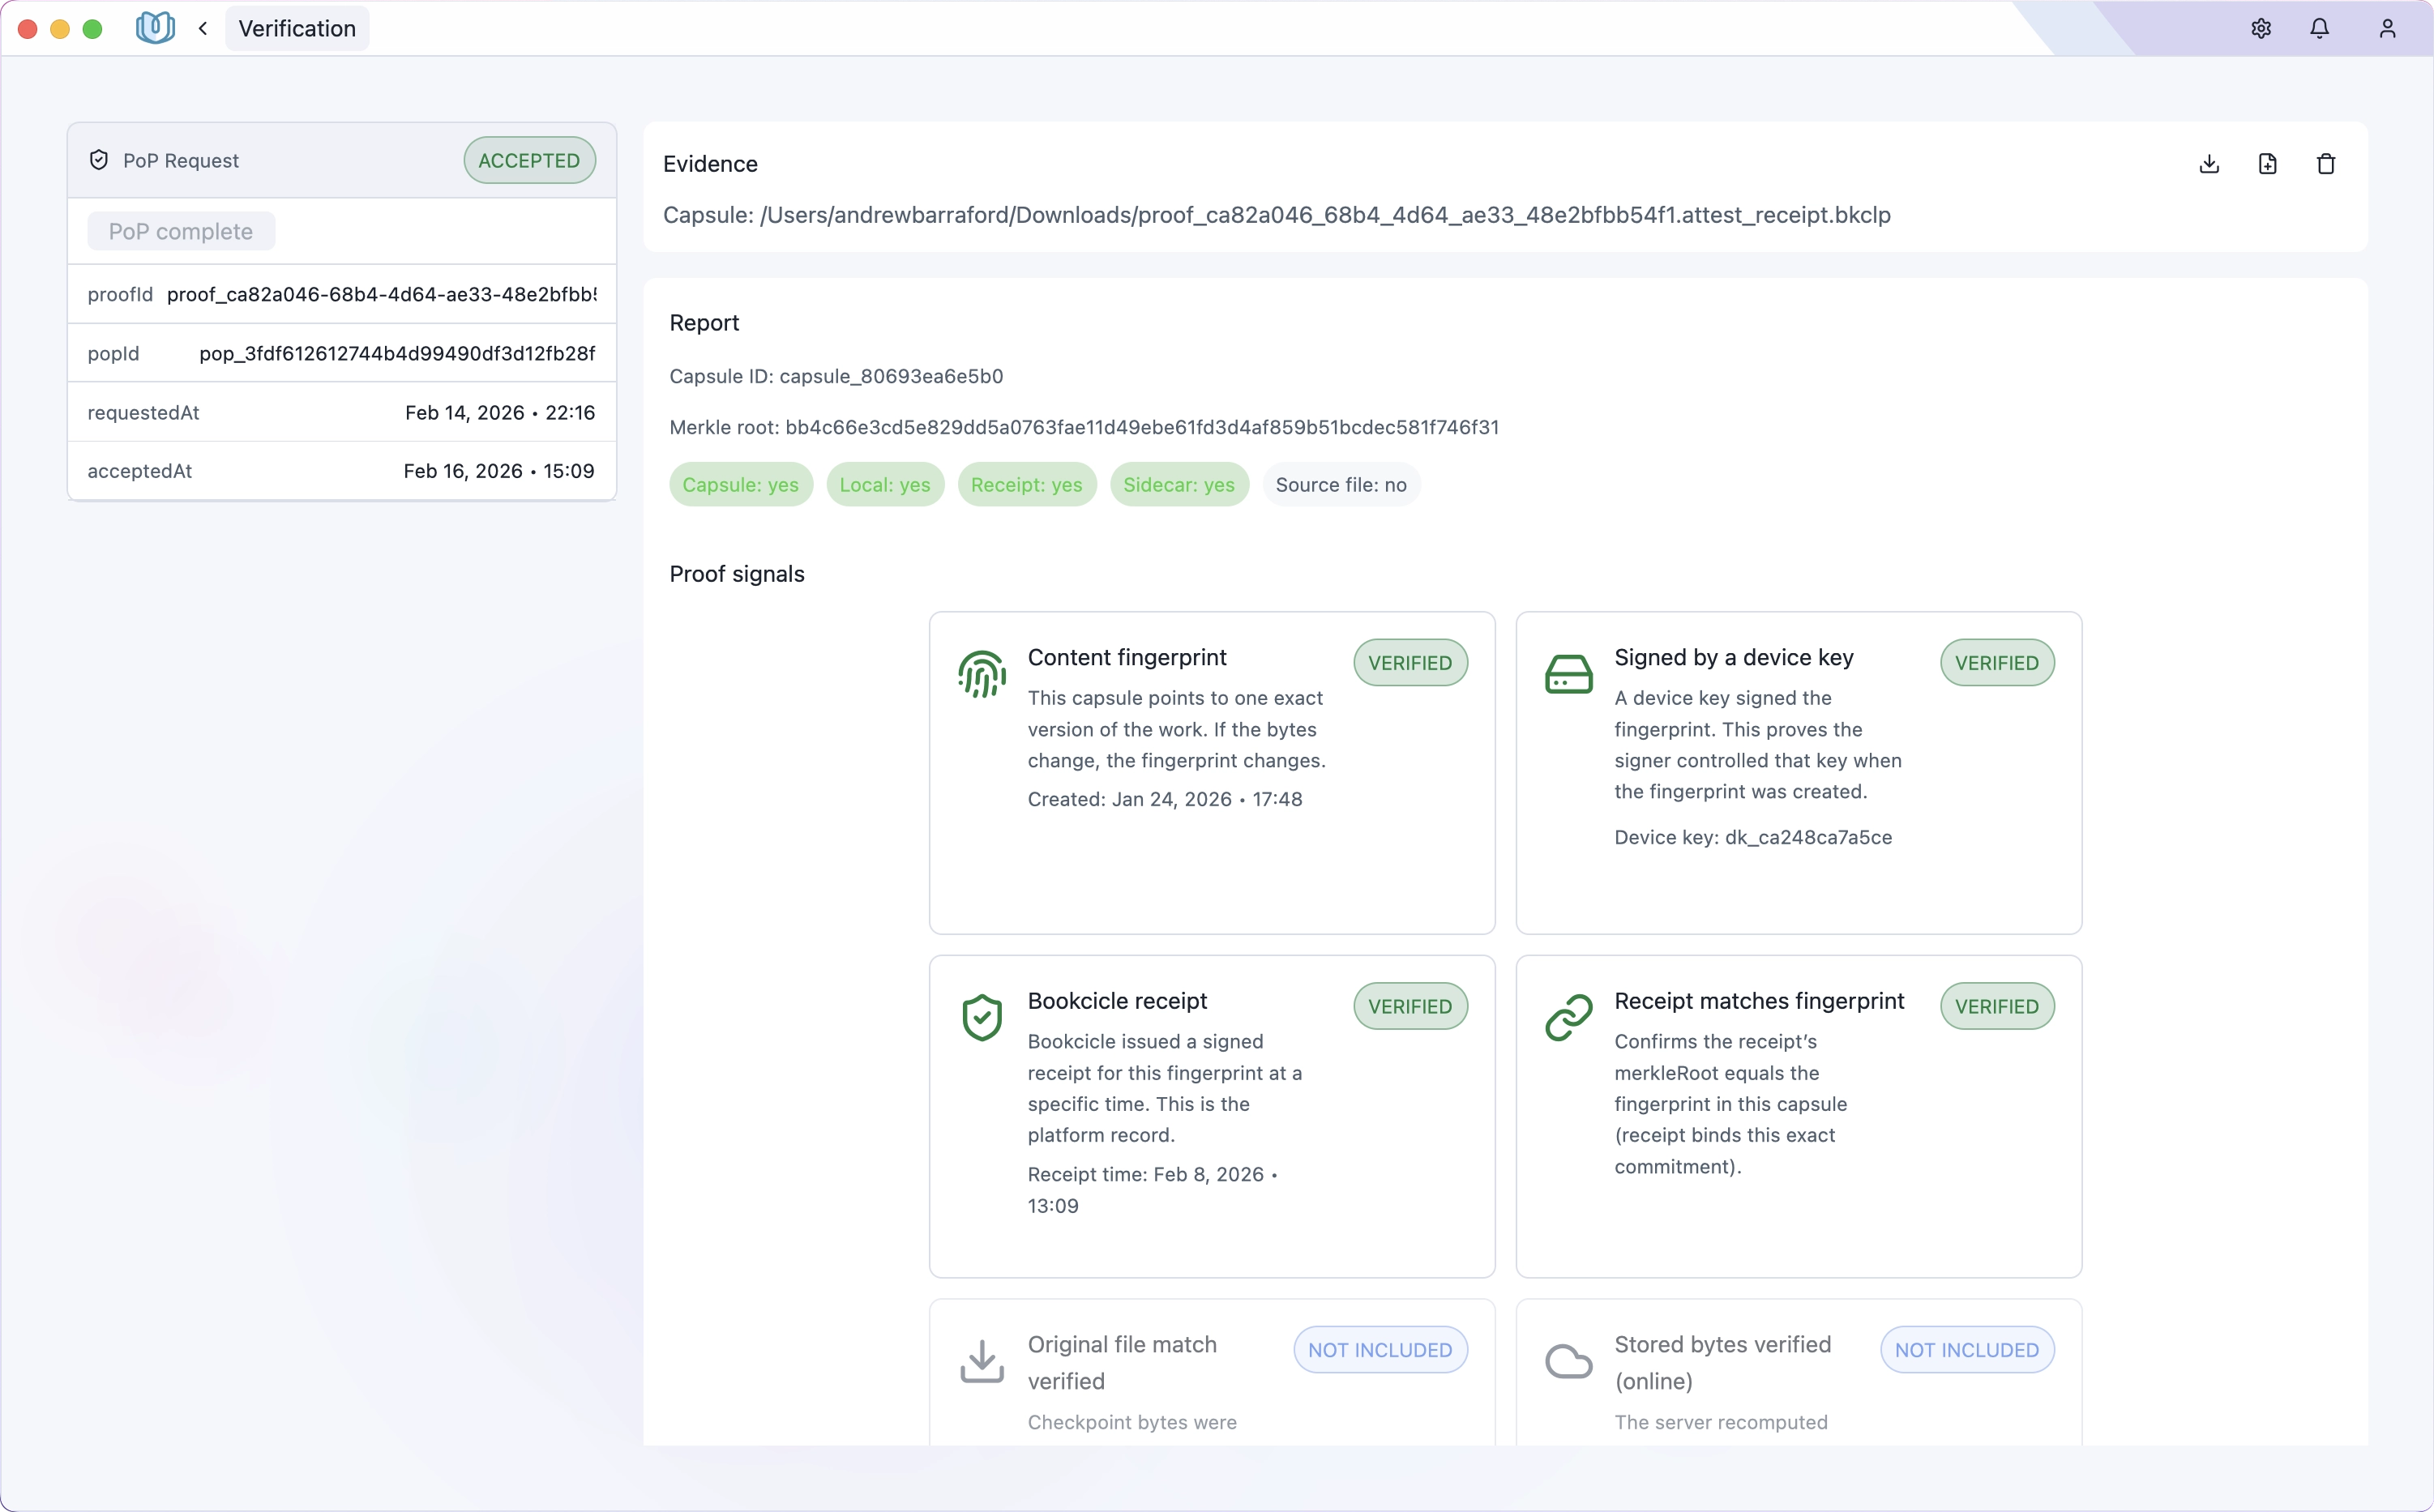Click the add file icon in Evidence
The width and height of the screenshot is (2434, 1512).
tap(2268, 164)
